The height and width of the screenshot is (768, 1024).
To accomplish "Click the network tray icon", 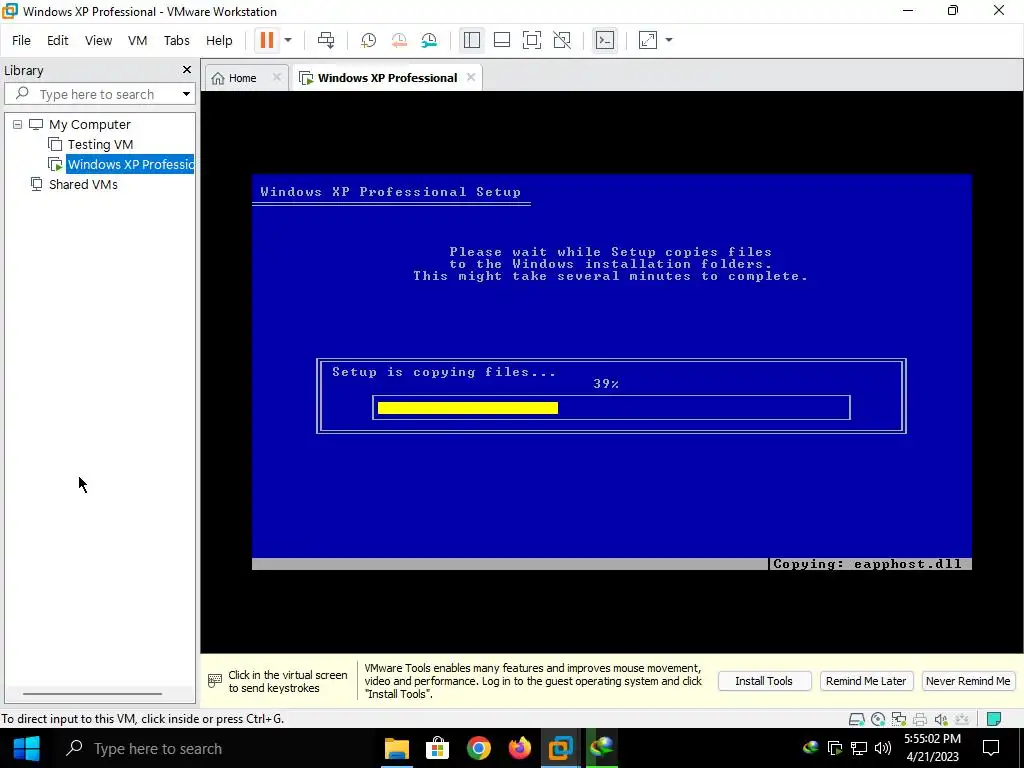I will pyautogui.click(x=859, y=748).
